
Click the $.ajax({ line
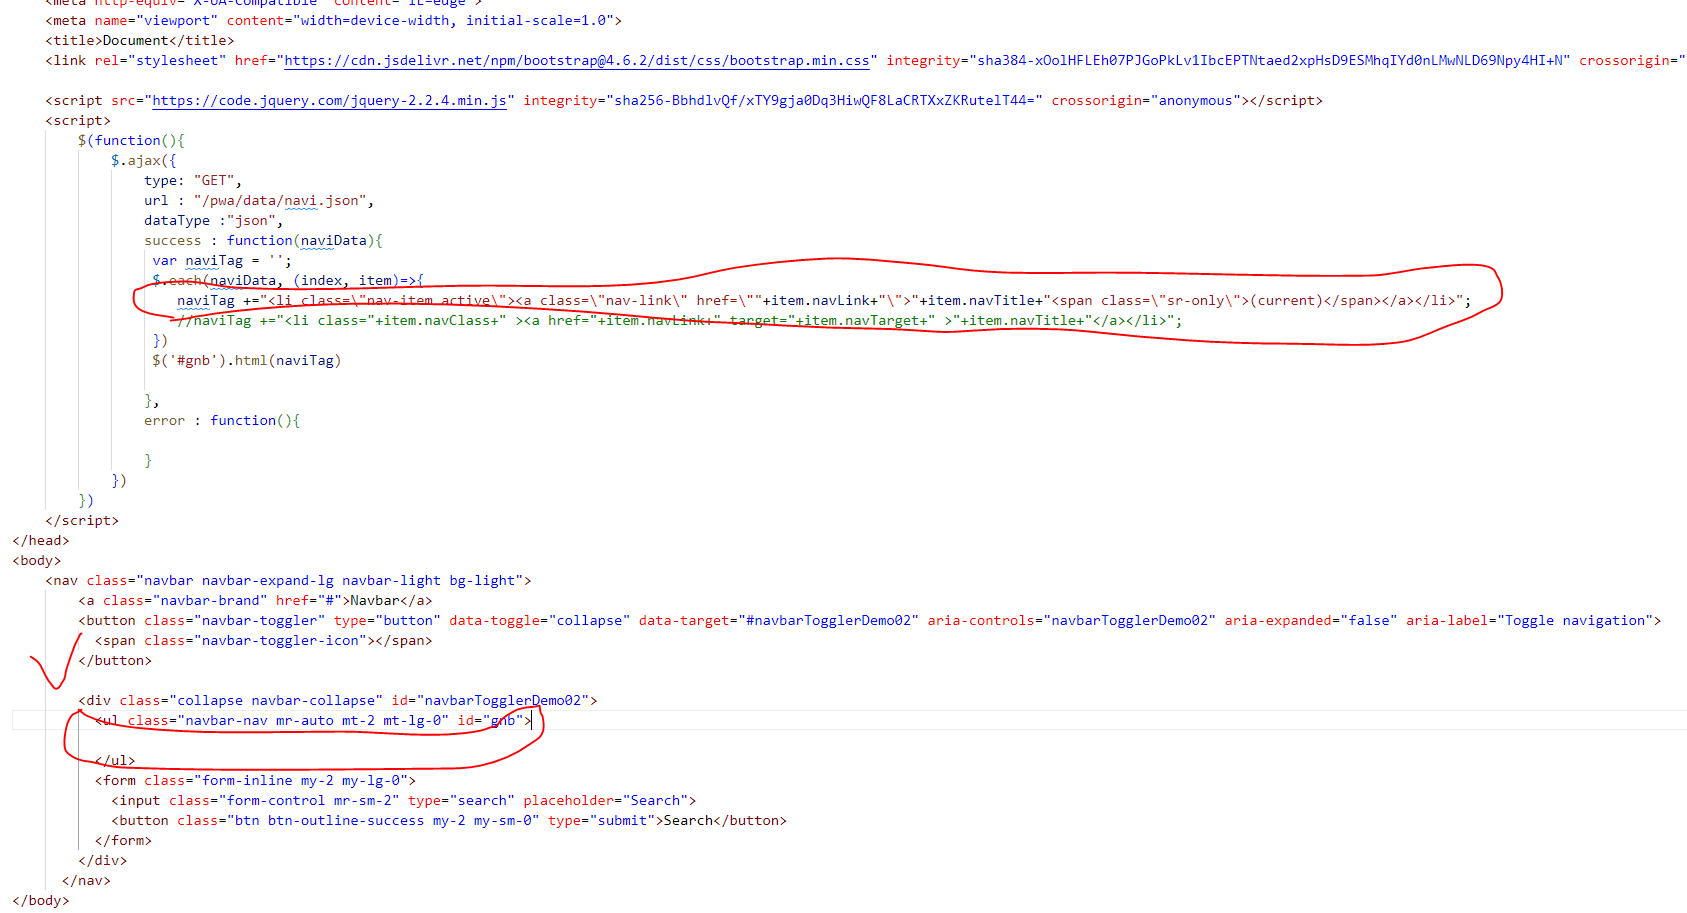[144, 161]
